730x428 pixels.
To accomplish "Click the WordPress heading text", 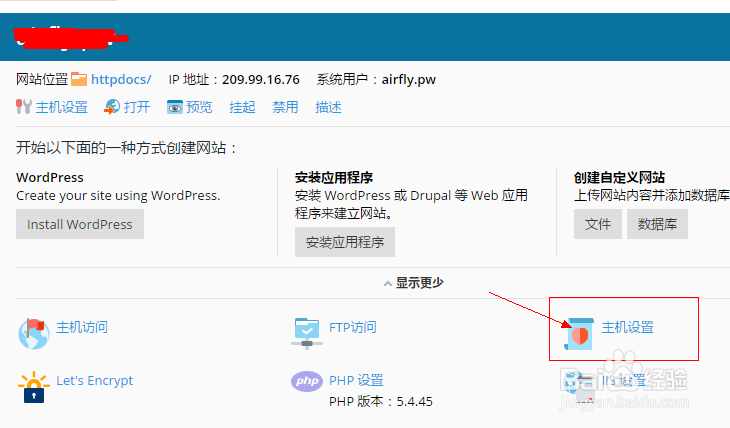I will coord(50,177).
